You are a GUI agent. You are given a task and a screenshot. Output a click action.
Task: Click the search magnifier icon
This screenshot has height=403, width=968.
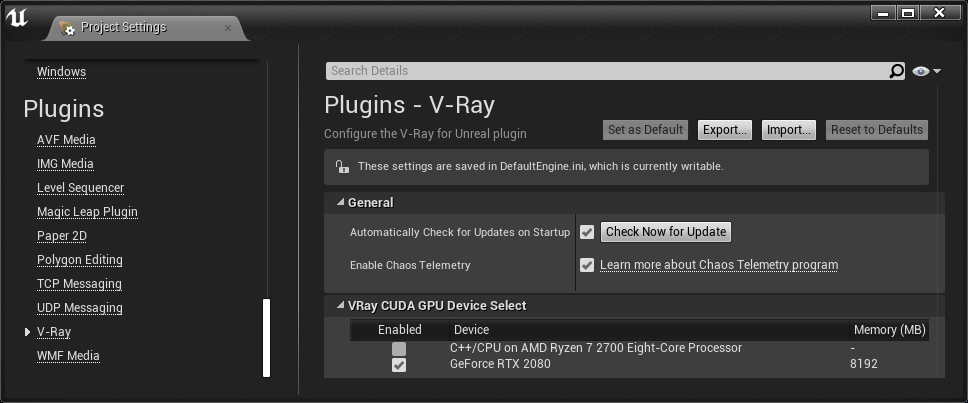tap(896, 71)
